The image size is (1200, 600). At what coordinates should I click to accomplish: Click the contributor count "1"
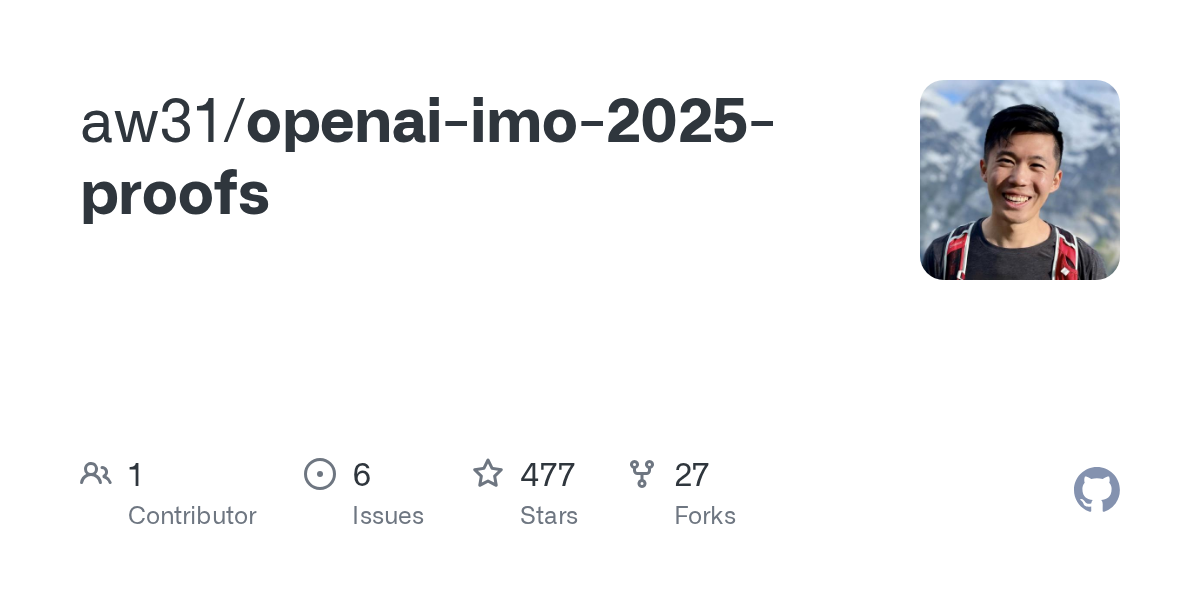tap(135, 475)
